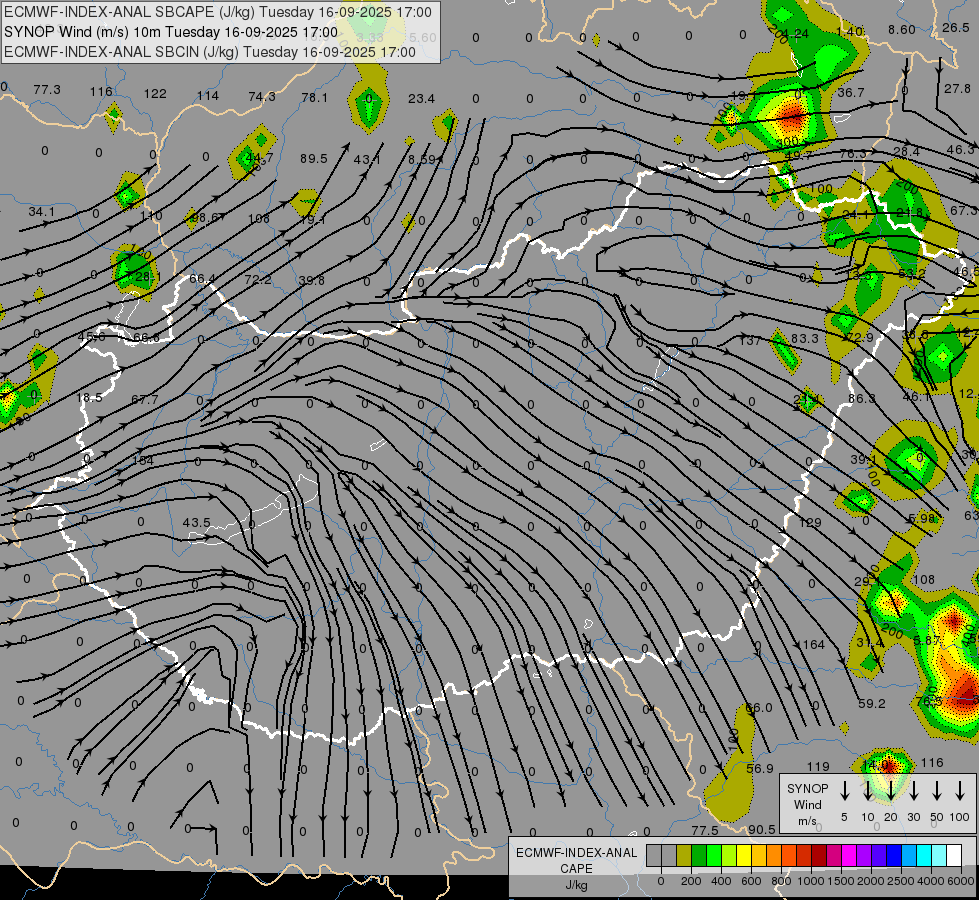
Task: Click the 1000 tick label in CAPE legend
Action: tap(810, 881)
